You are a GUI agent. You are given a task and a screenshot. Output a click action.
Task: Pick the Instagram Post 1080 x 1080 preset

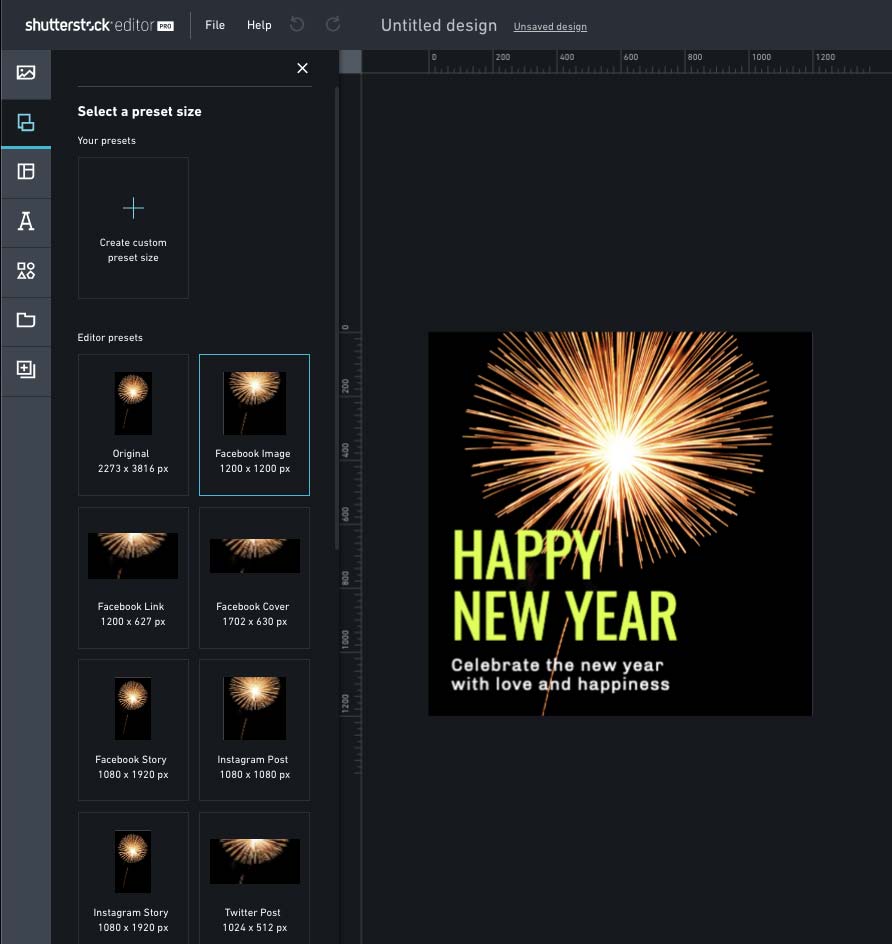tap(254, 730)
